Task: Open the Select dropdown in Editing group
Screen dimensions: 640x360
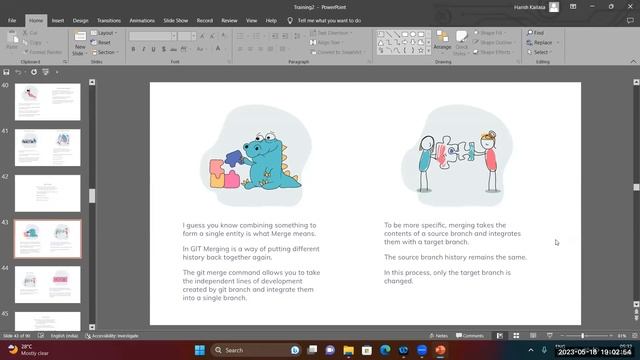Action: 540,52
